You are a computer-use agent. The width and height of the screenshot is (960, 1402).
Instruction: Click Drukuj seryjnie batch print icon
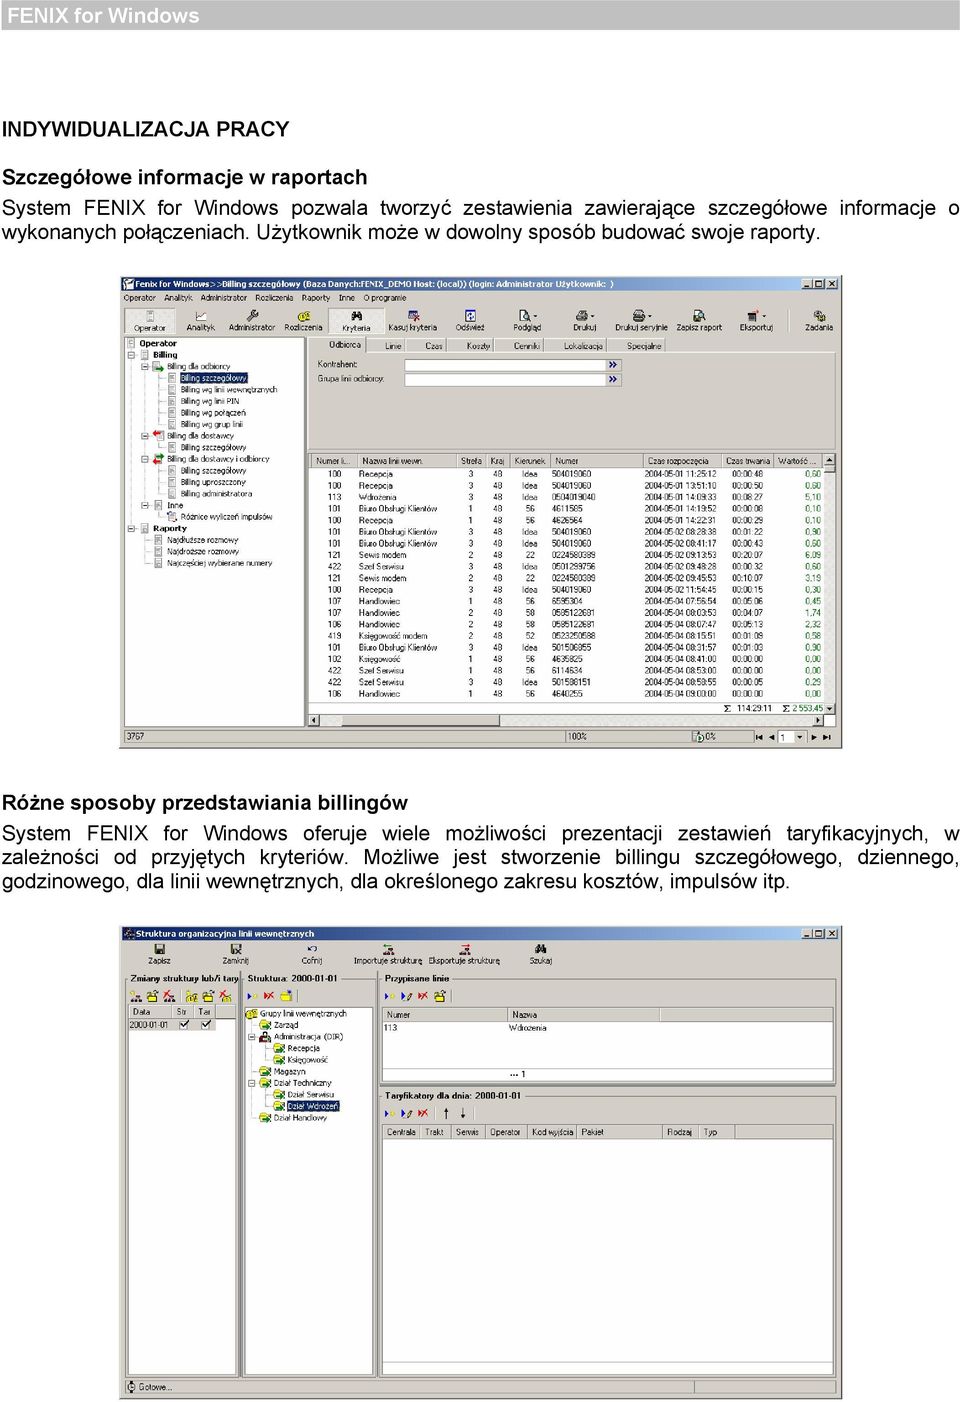click(641, 321)
